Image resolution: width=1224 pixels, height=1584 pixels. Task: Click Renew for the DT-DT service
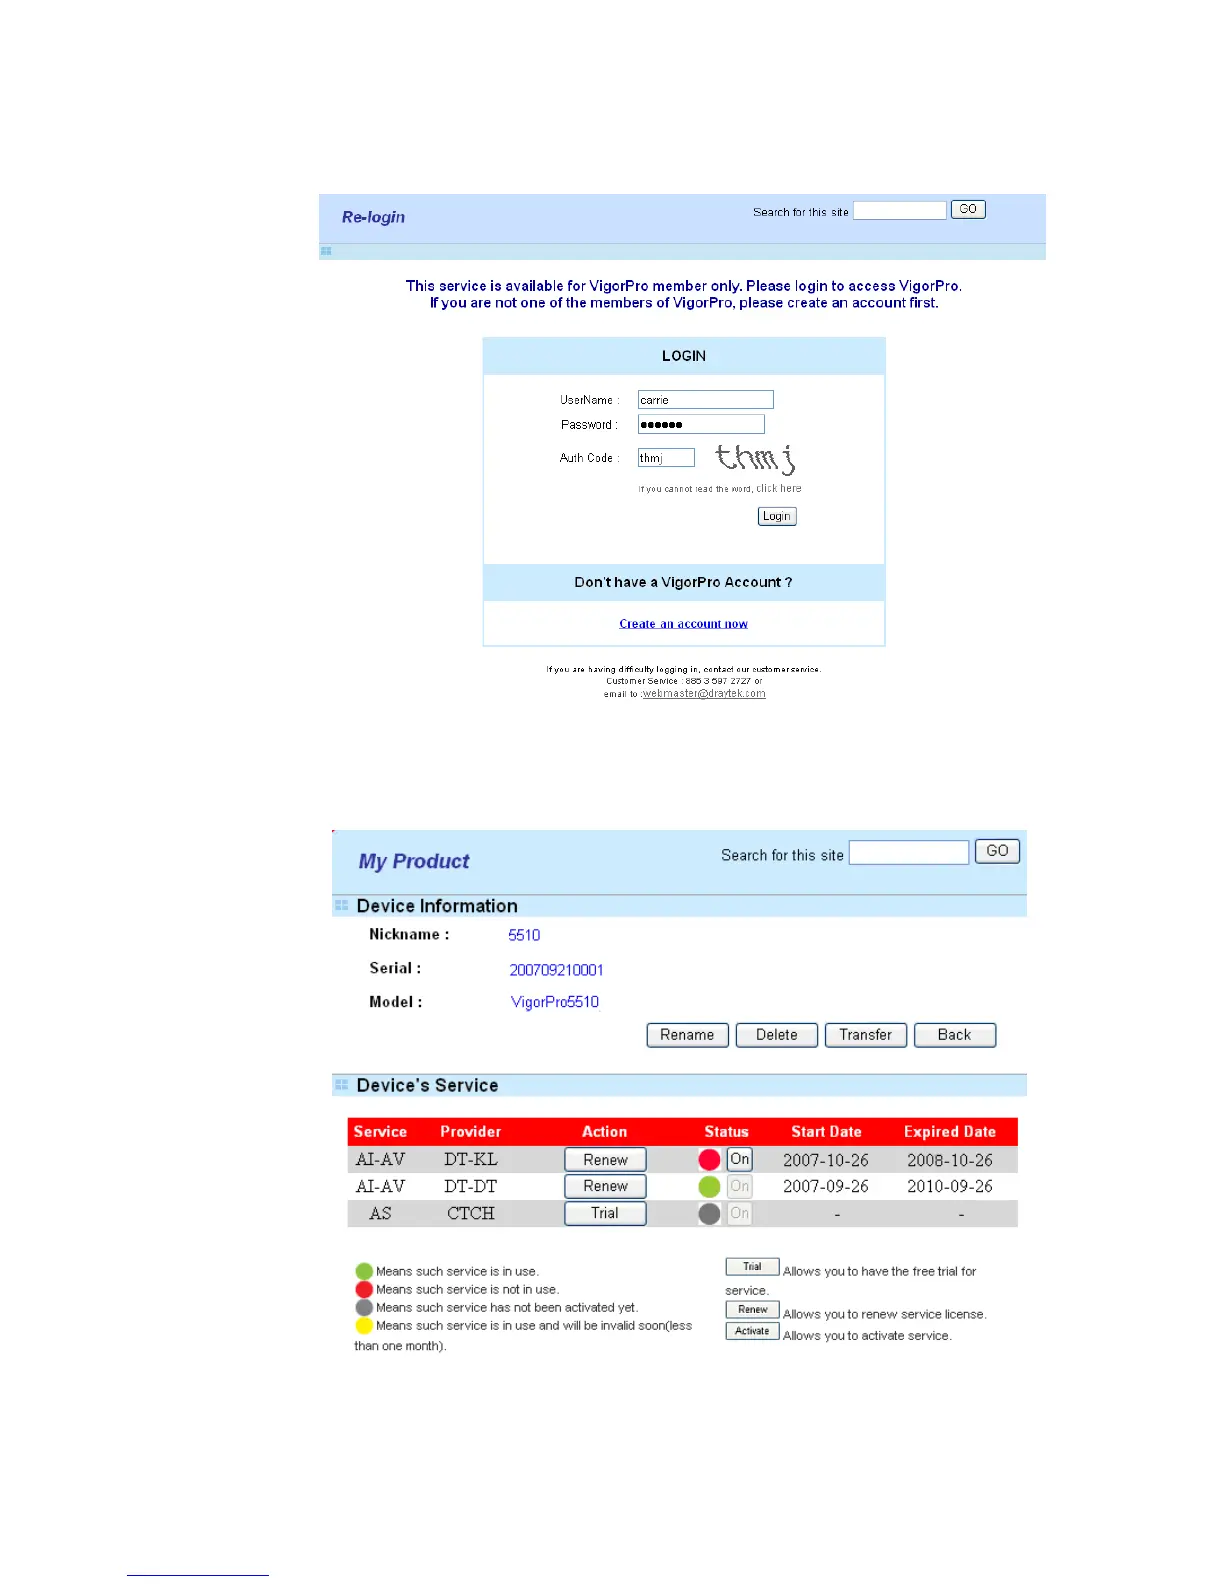605,1186
